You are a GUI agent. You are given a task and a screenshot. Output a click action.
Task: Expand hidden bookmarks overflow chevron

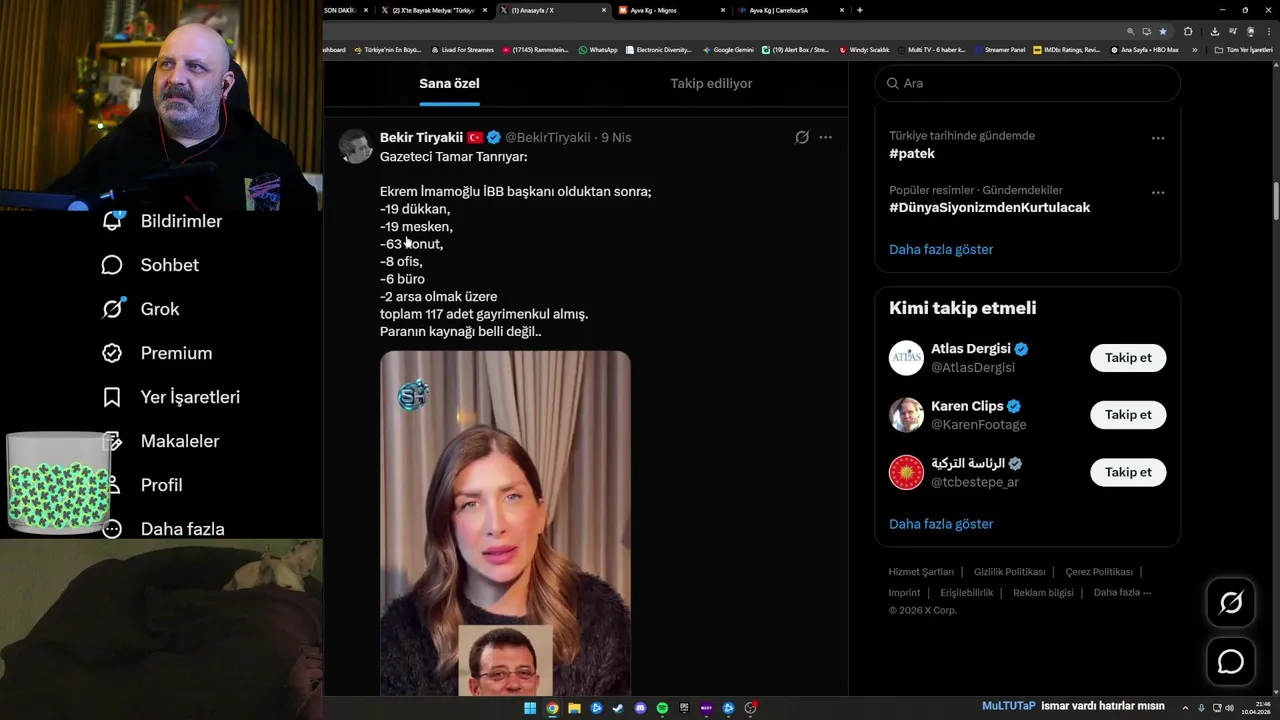pos(1194,50)
